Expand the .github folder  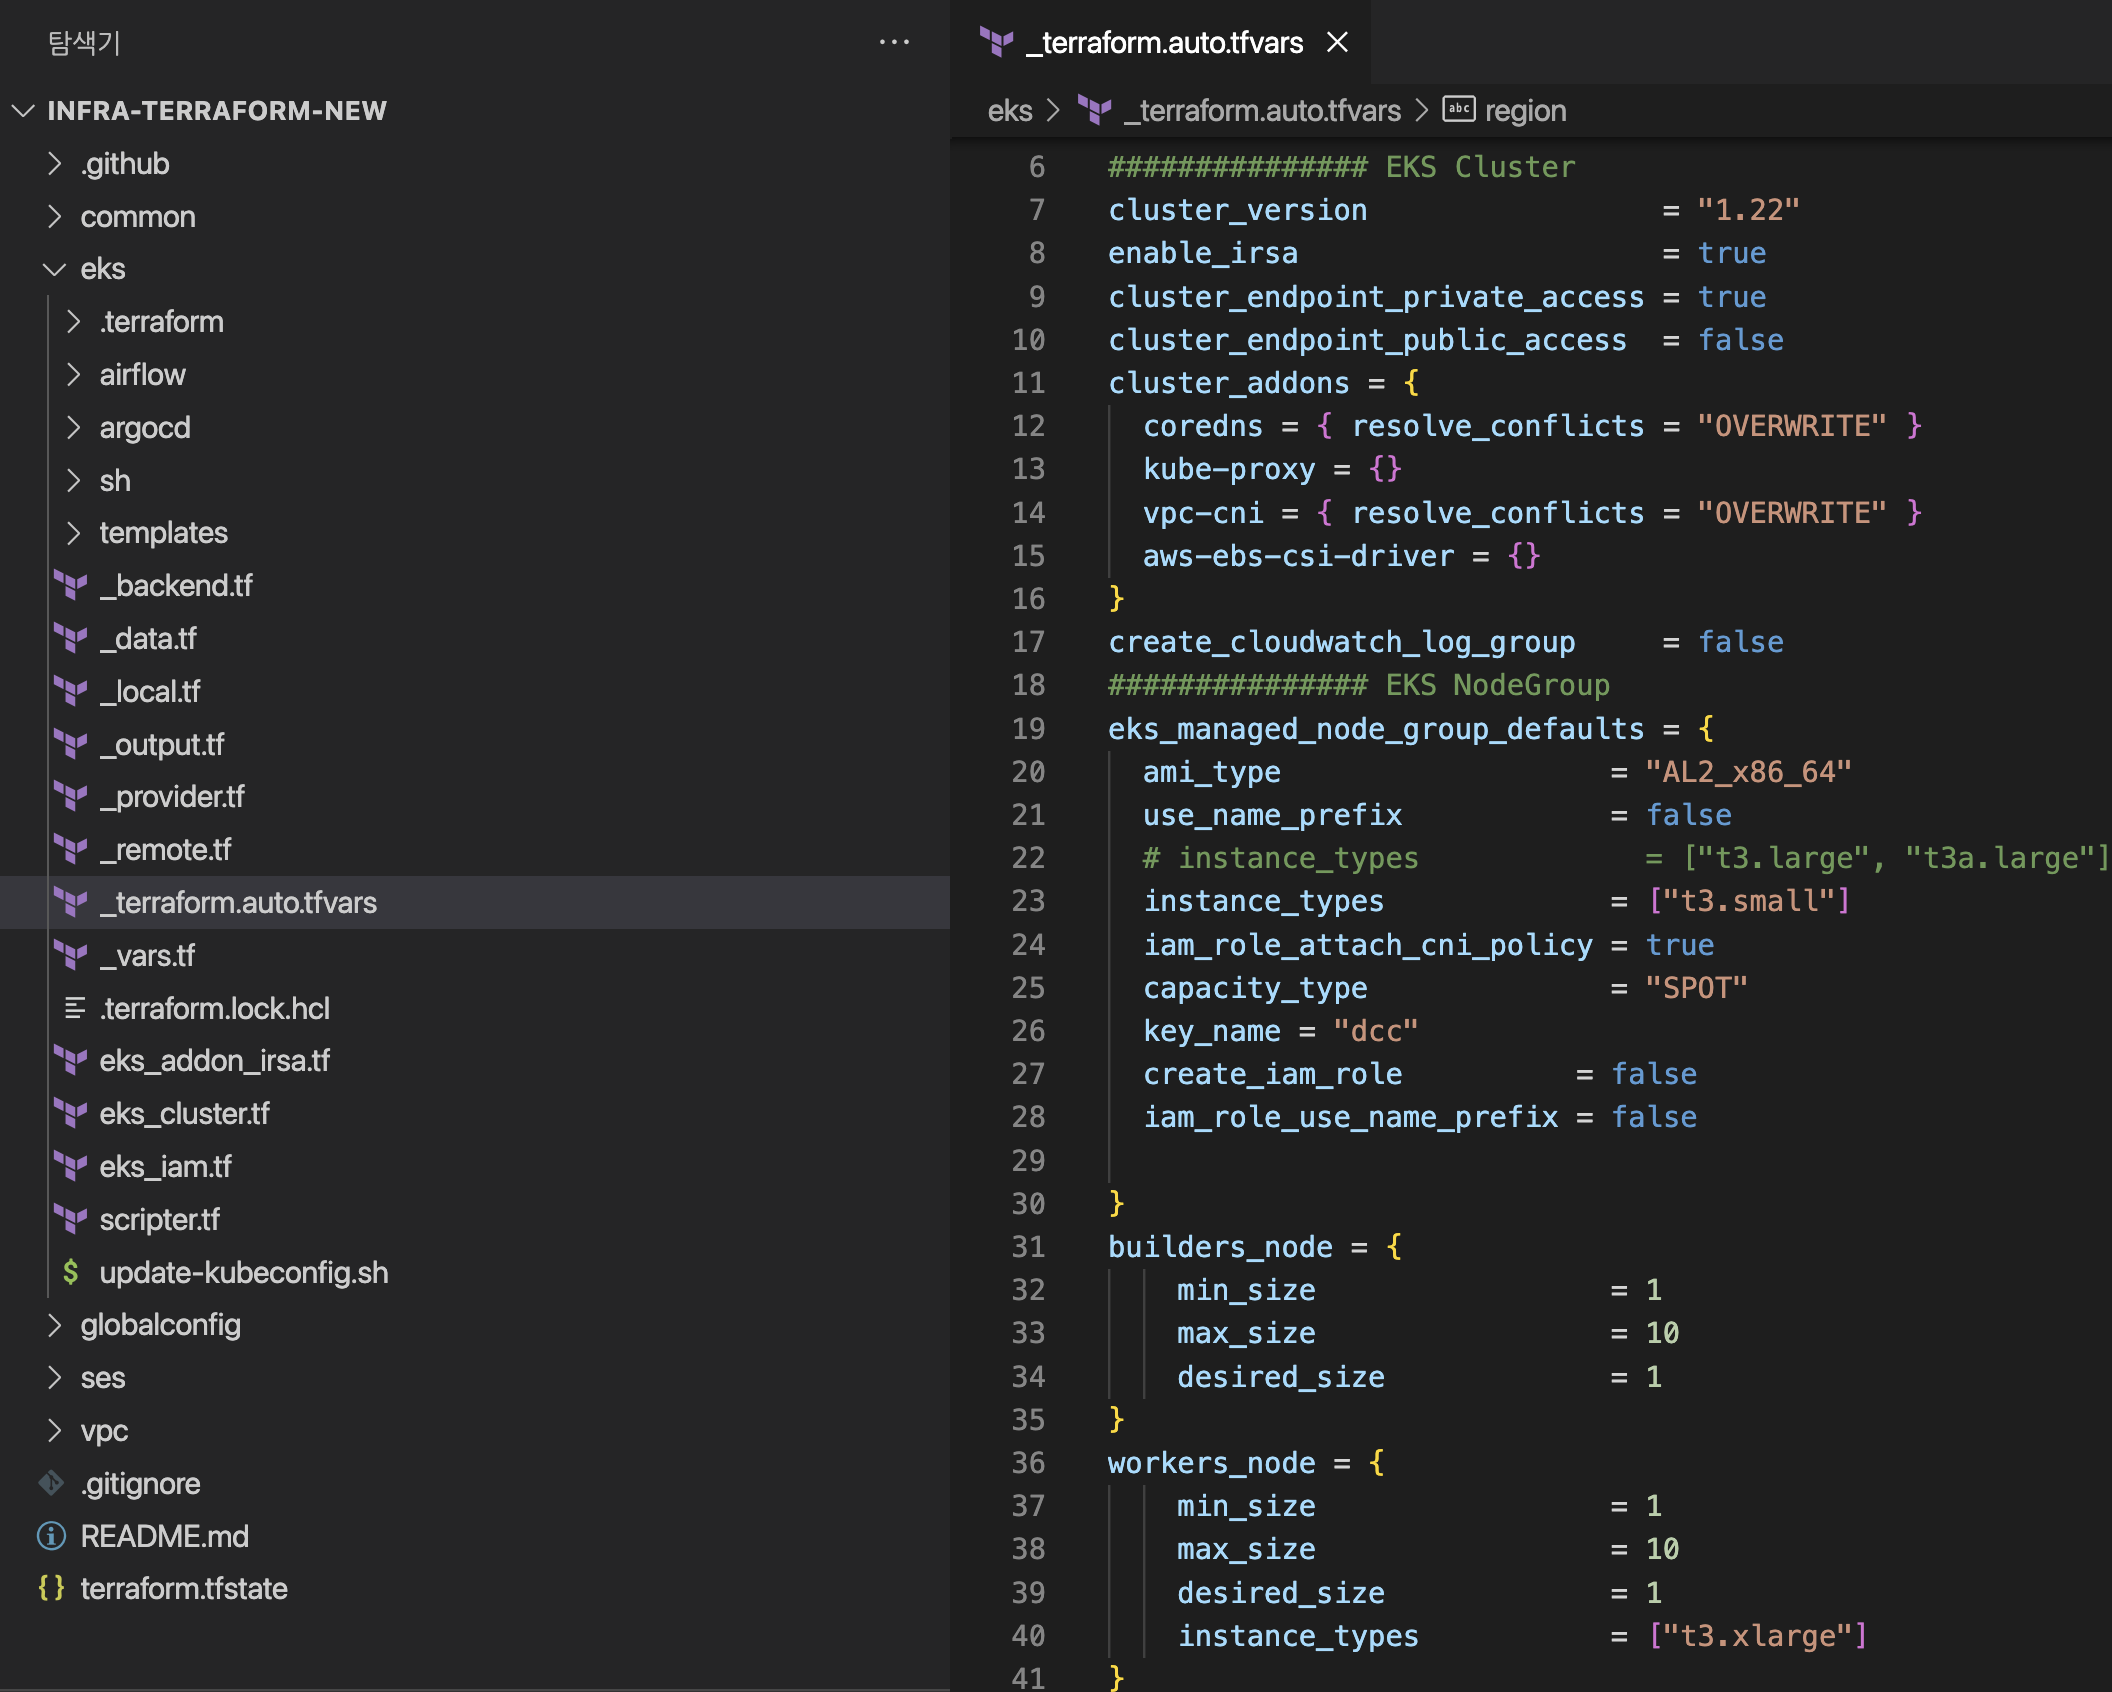tap(55, 163)
